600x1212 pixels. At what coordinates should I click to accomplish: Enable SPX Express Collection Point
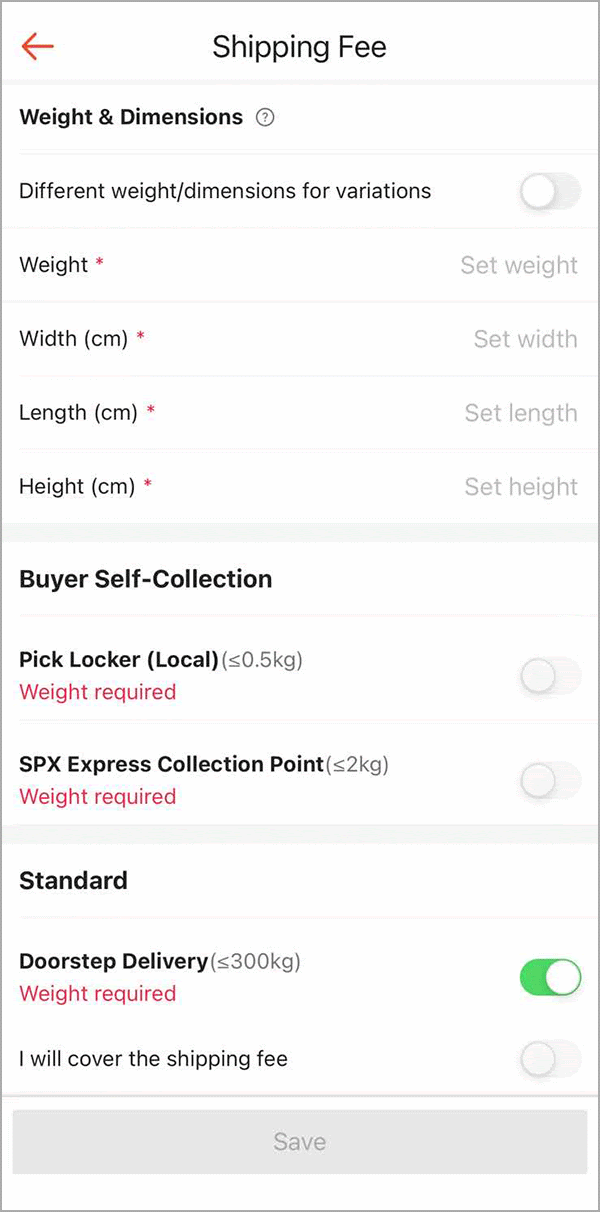[x=549, y=781]
